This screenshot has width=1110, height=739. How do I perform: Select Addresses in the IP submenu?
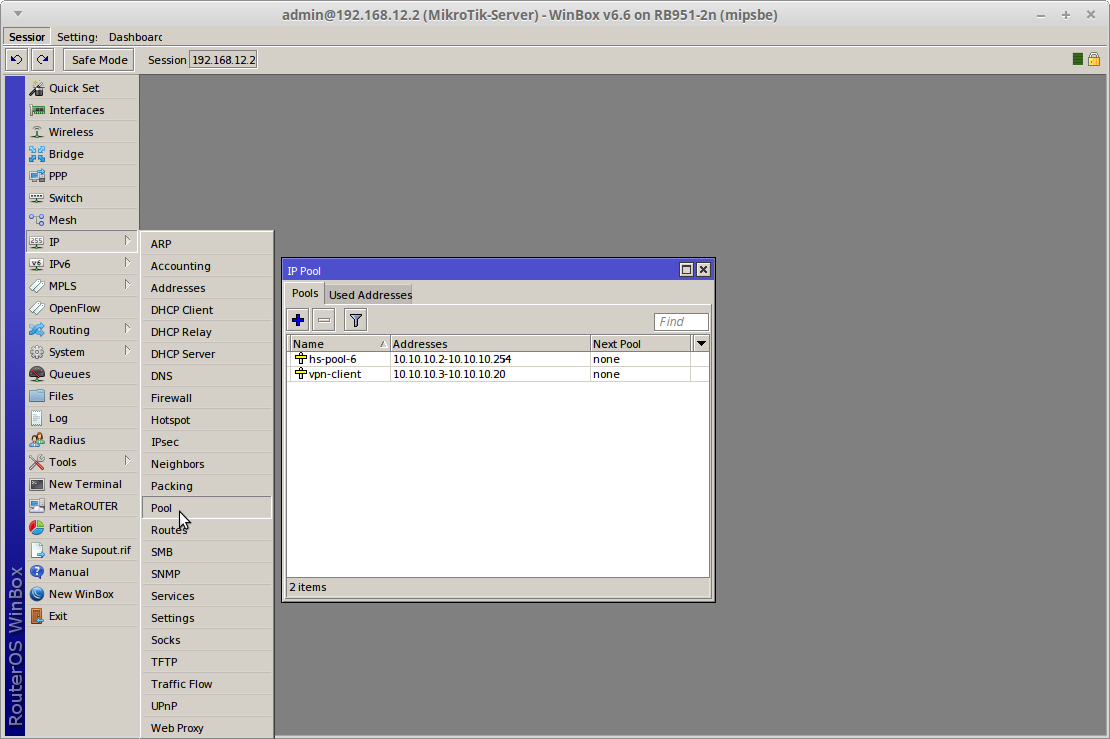click(x=207, y=287)
